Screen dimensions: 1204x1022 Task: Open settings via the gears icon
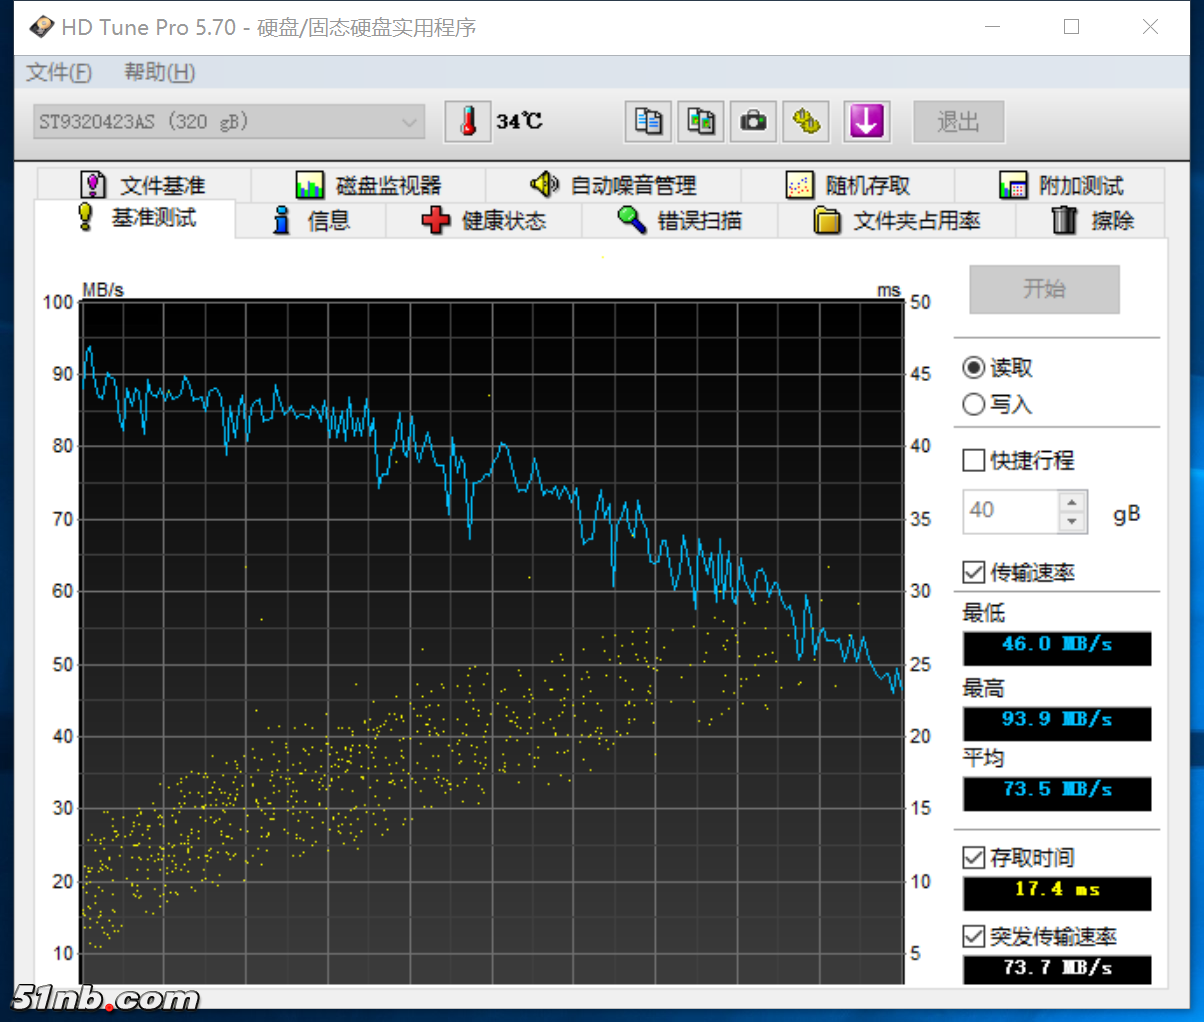(806, 121)
